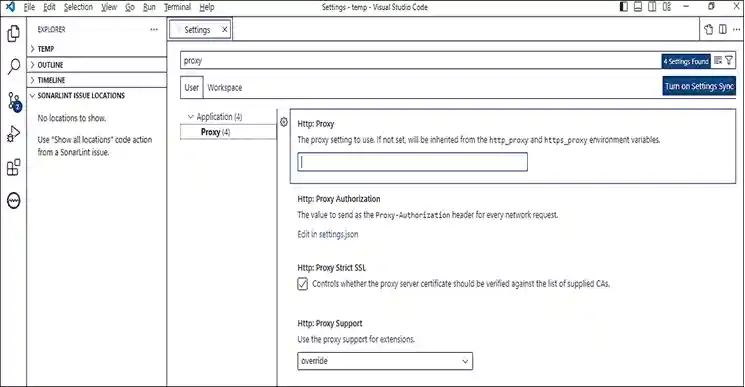The image size is (745, 387).
Task: Open the Selection menu
Action: coord(78,7)
